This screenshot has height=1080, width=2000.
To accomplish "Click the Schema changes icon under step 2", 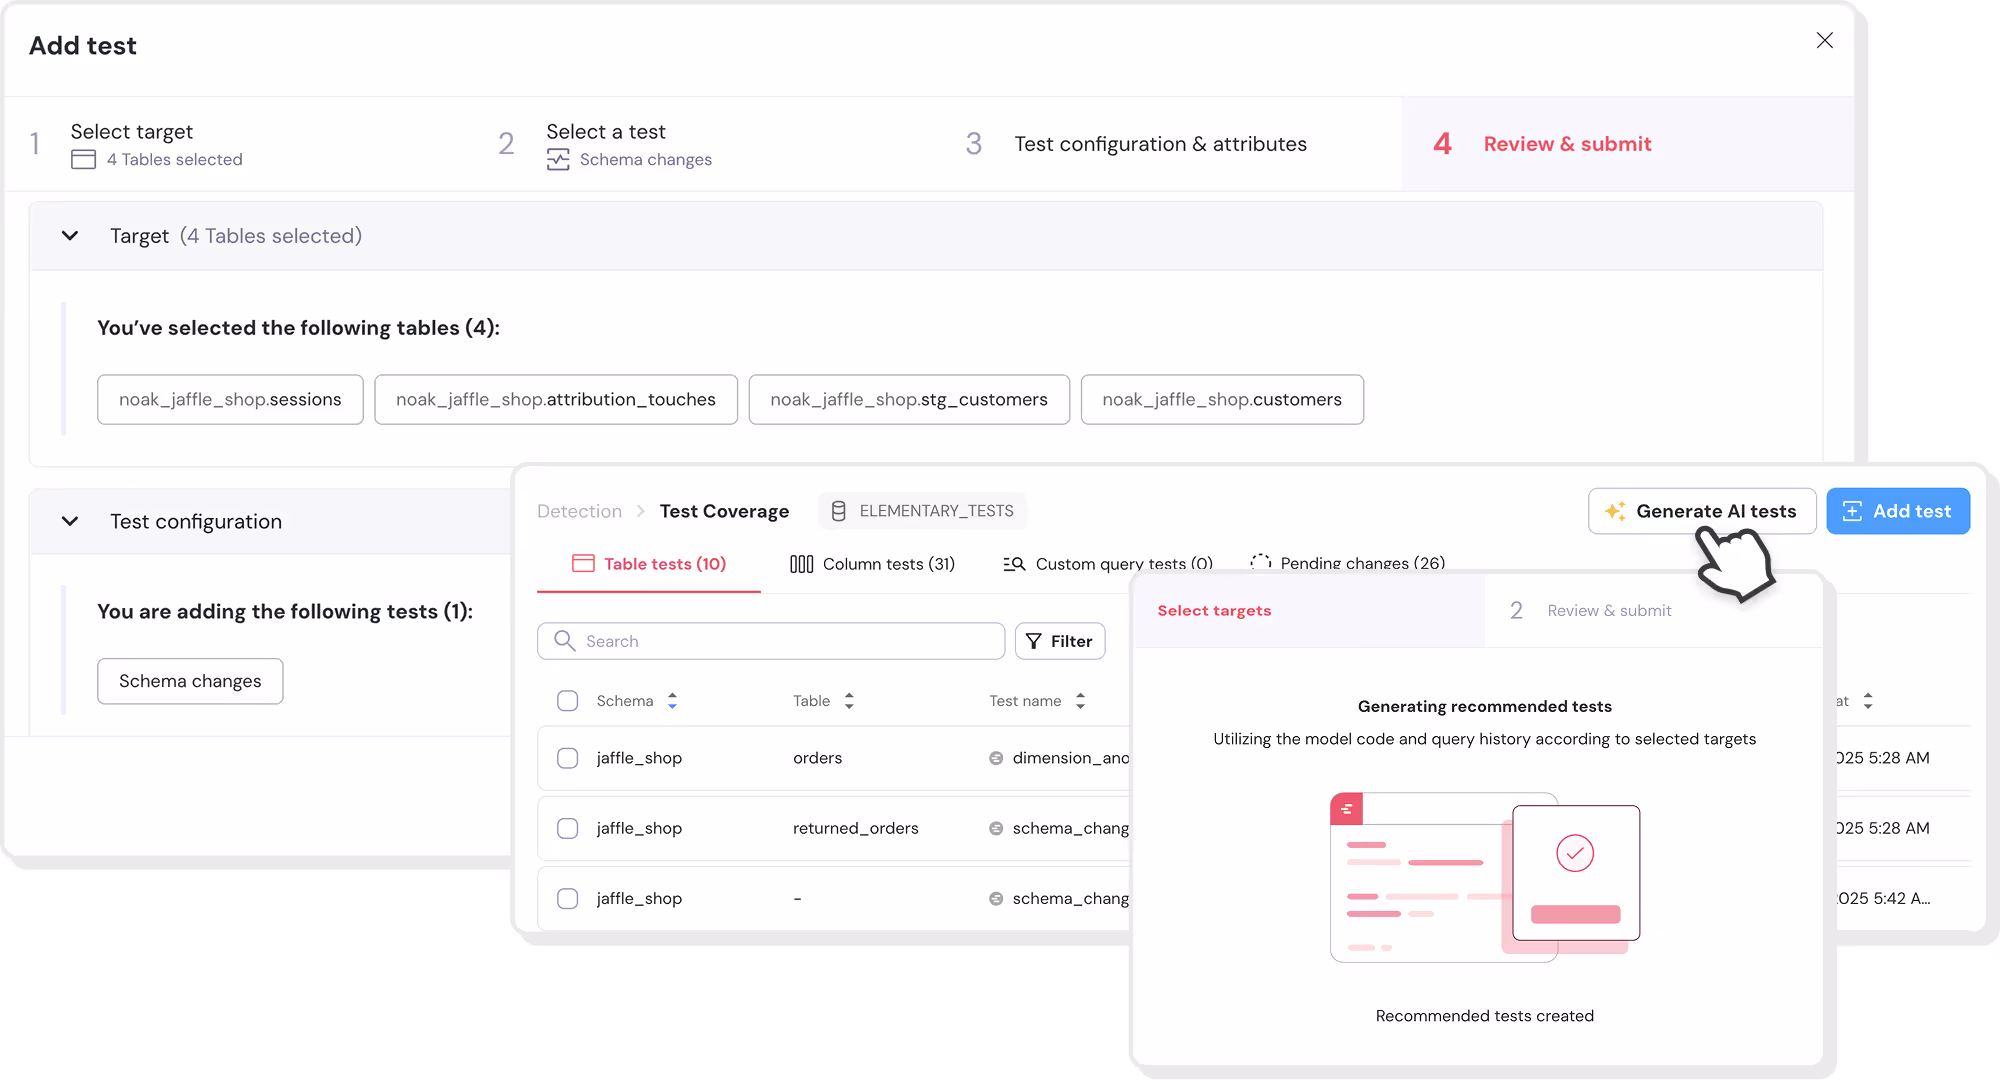I will tap(558, 160).
